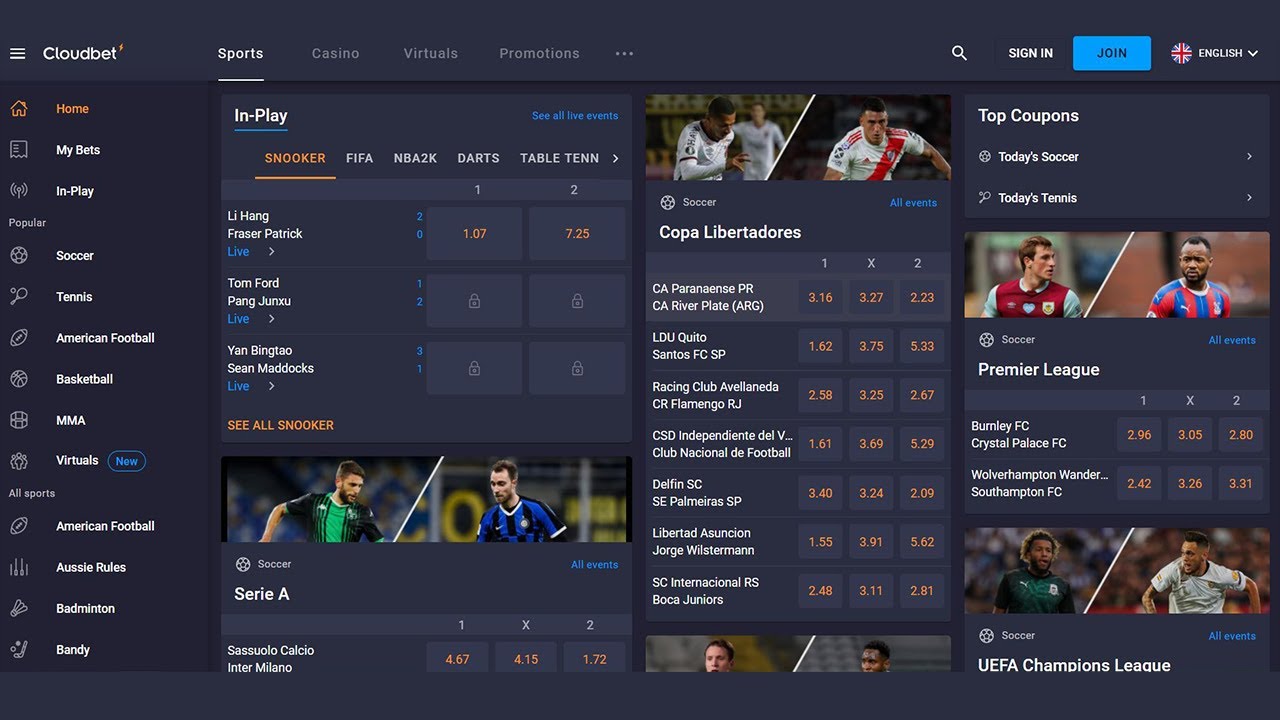The height and width of the screenshot is (720, 1280).
Task: Open the hamburger menu icon
Action: point(17,53)
